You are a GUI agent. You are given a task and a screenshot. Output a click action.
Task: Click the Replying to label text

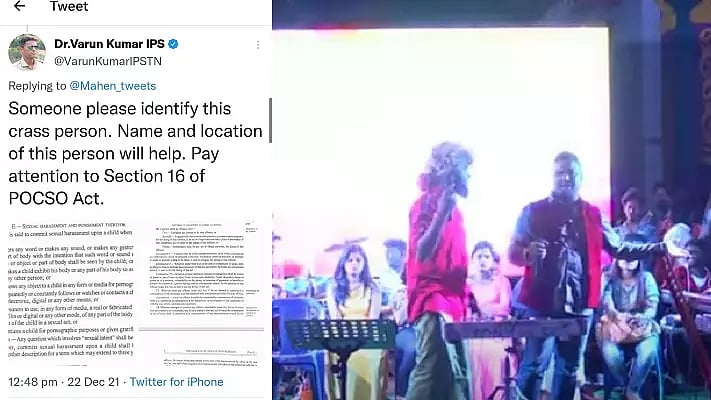37,86
